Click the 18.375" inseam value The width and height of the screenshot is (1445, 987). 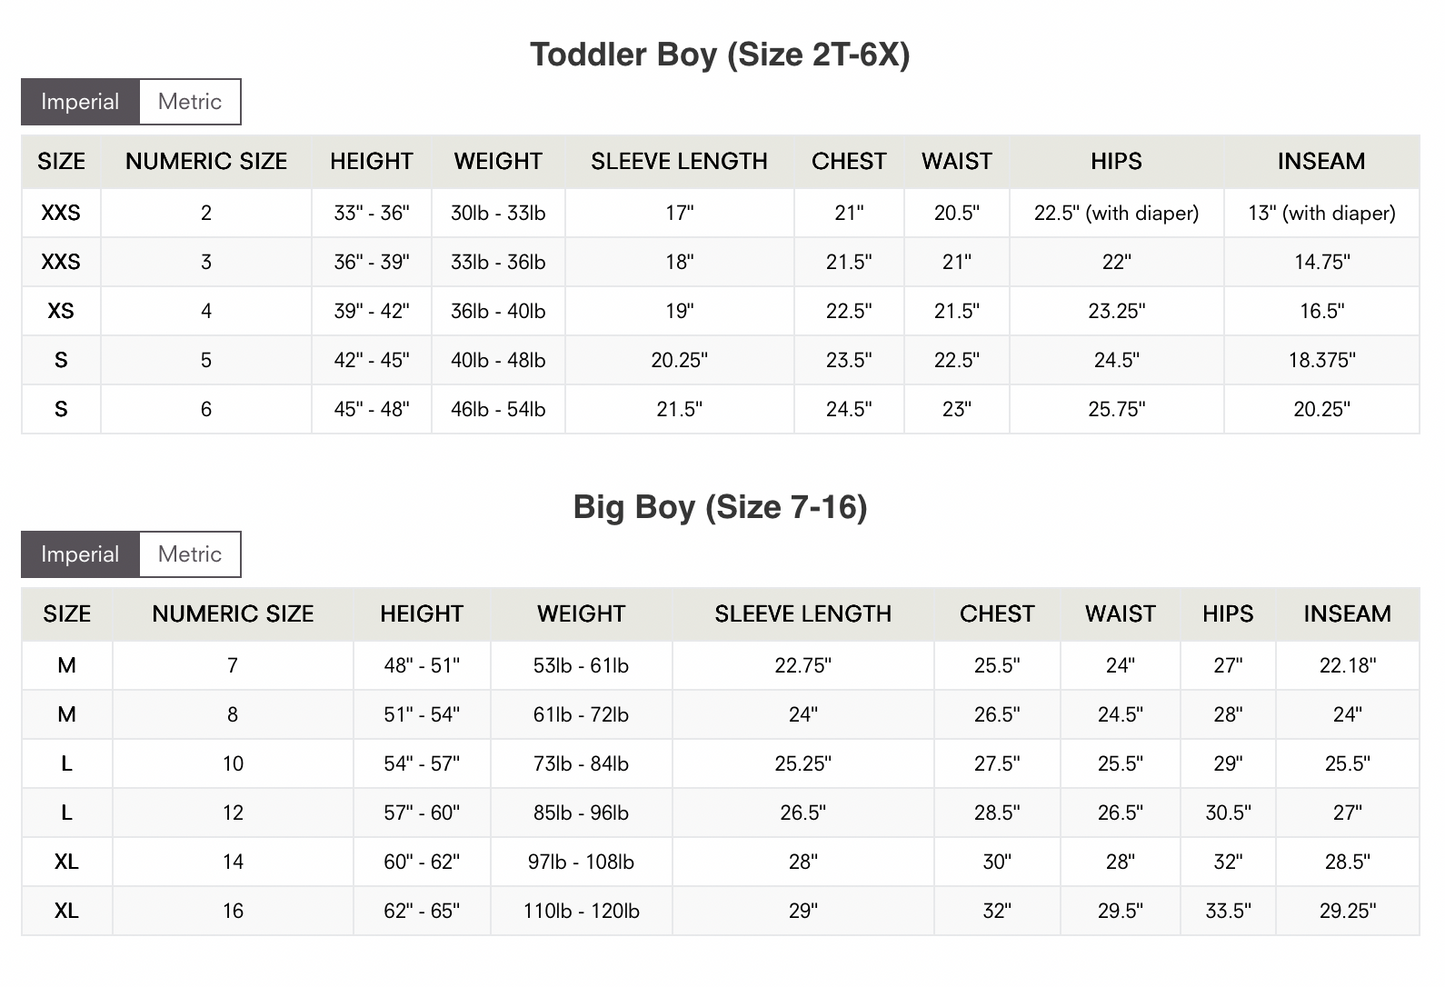coord(1321,360)
